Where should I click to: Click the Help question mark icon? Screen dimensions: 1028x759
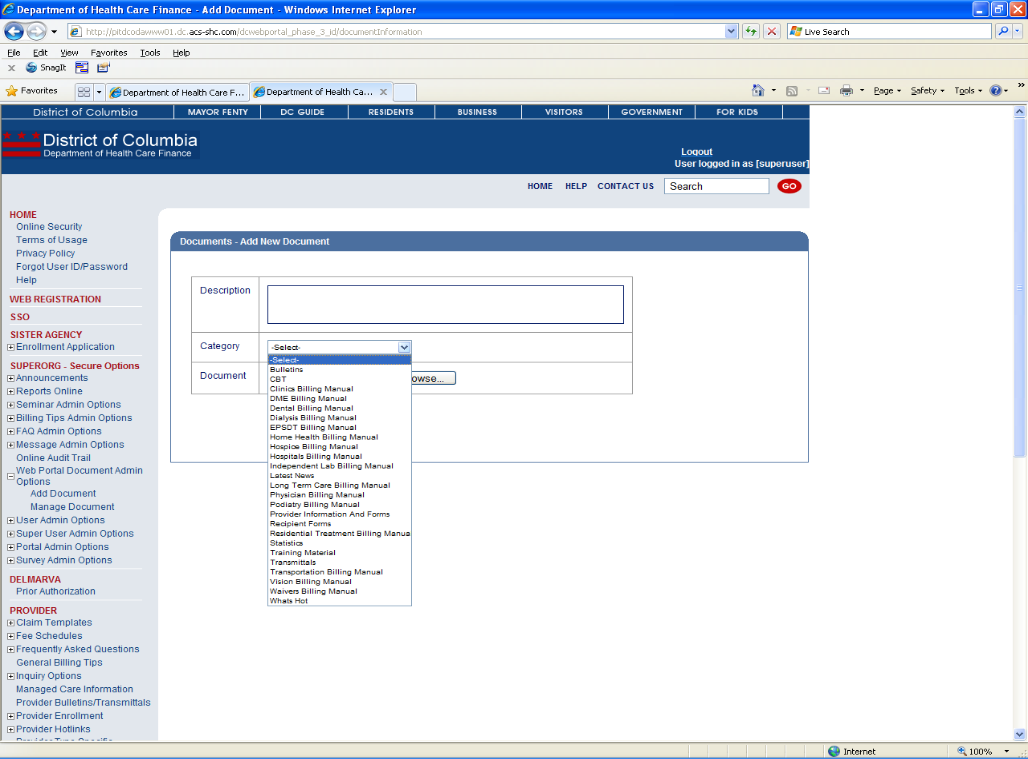pos(995,91)
